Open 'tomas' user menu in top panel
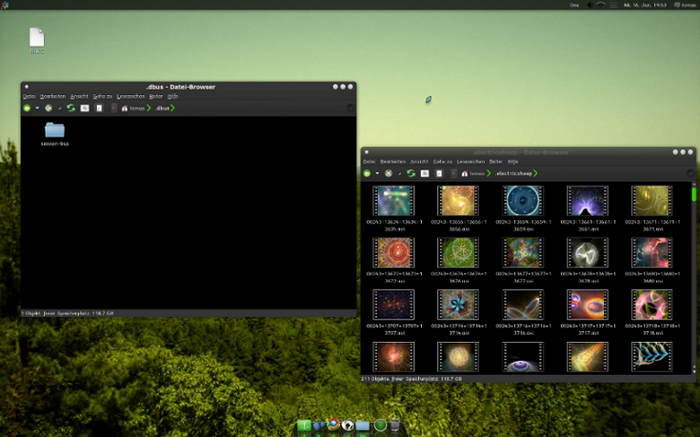 [684, 5]
